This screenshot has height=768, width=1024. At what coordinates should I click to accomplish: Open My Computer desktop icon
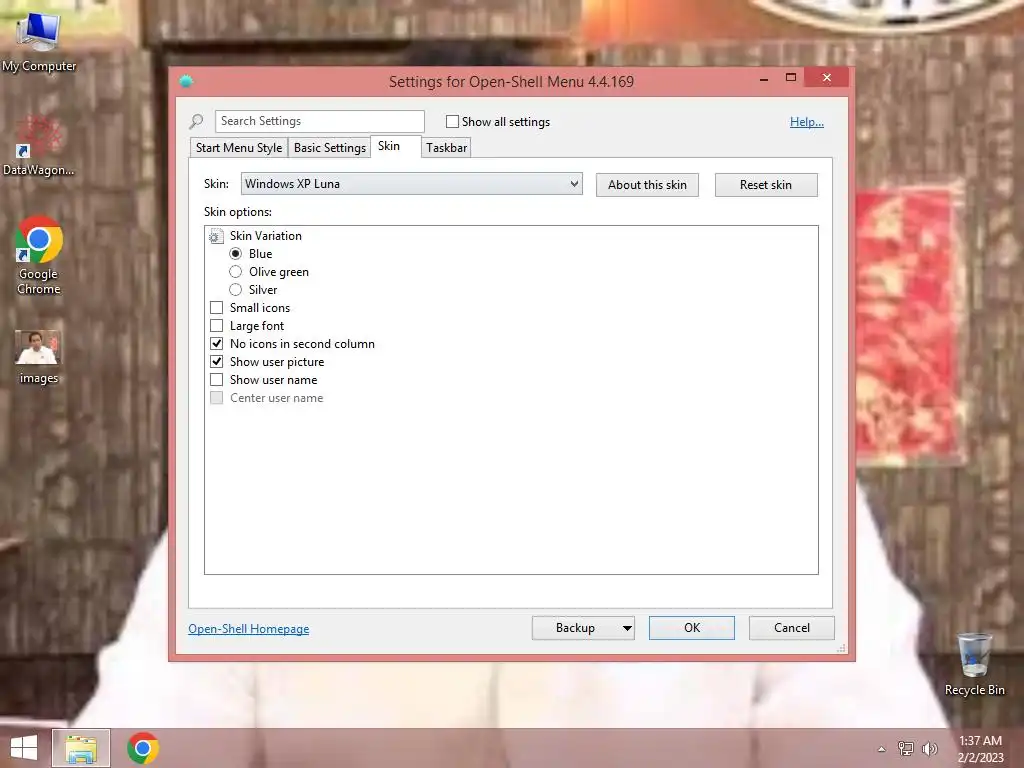(x=39, y=42)
